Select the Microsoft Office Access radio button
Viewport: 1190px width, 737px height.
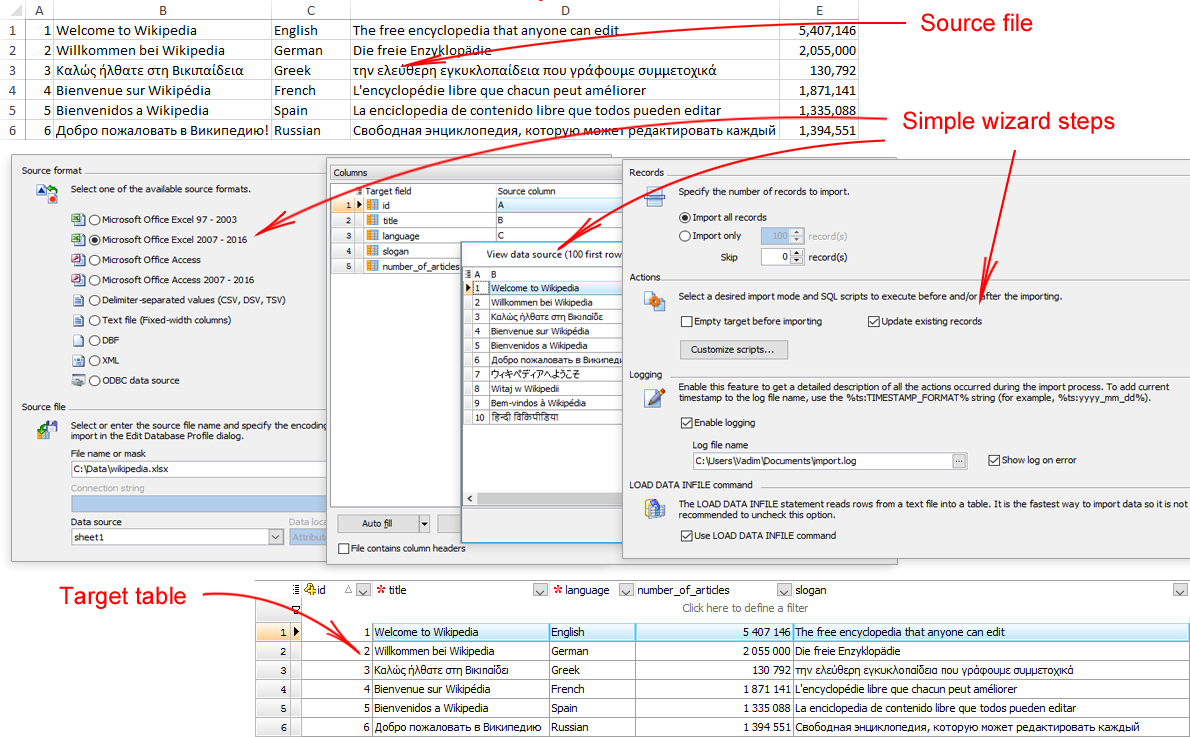[95, 259]
